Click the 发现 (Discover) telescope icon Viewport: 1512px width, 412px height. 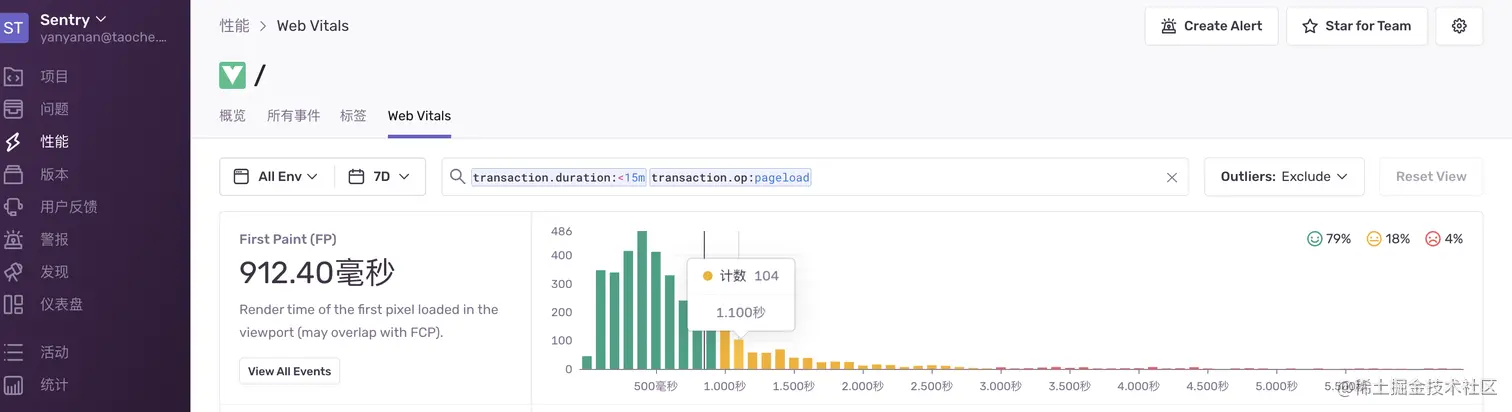(x=14, y=272)
